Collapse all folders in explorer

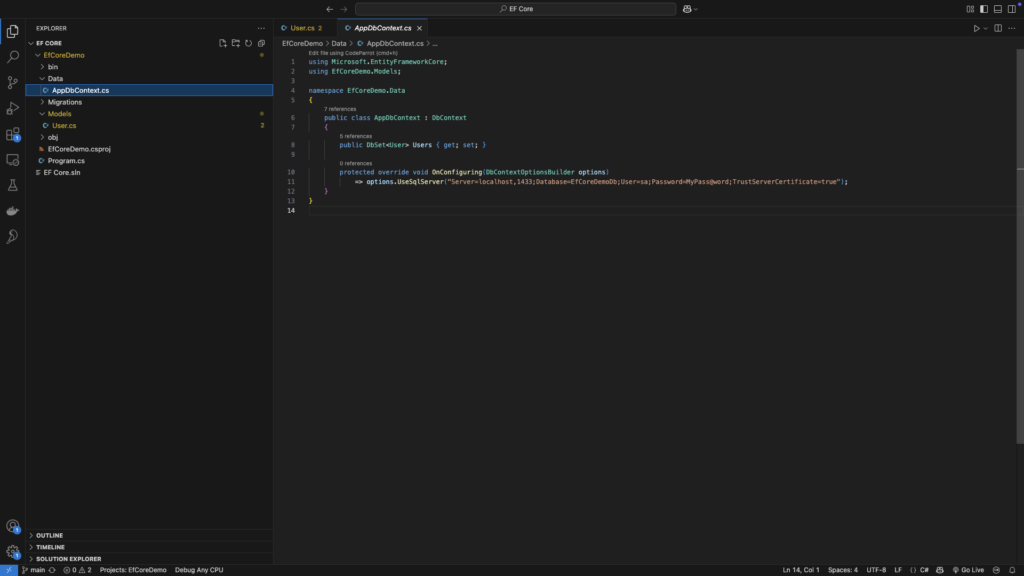tap(261, 43)
